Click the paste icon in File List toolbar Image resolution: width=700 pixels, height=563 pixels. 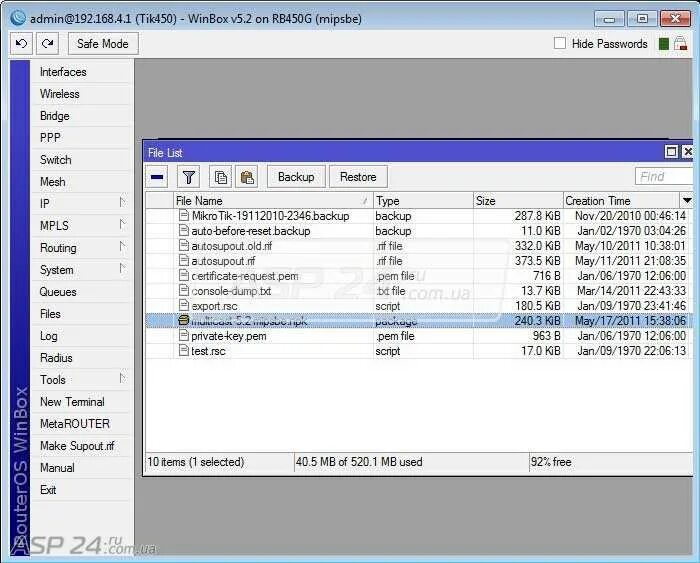[247, 177]
